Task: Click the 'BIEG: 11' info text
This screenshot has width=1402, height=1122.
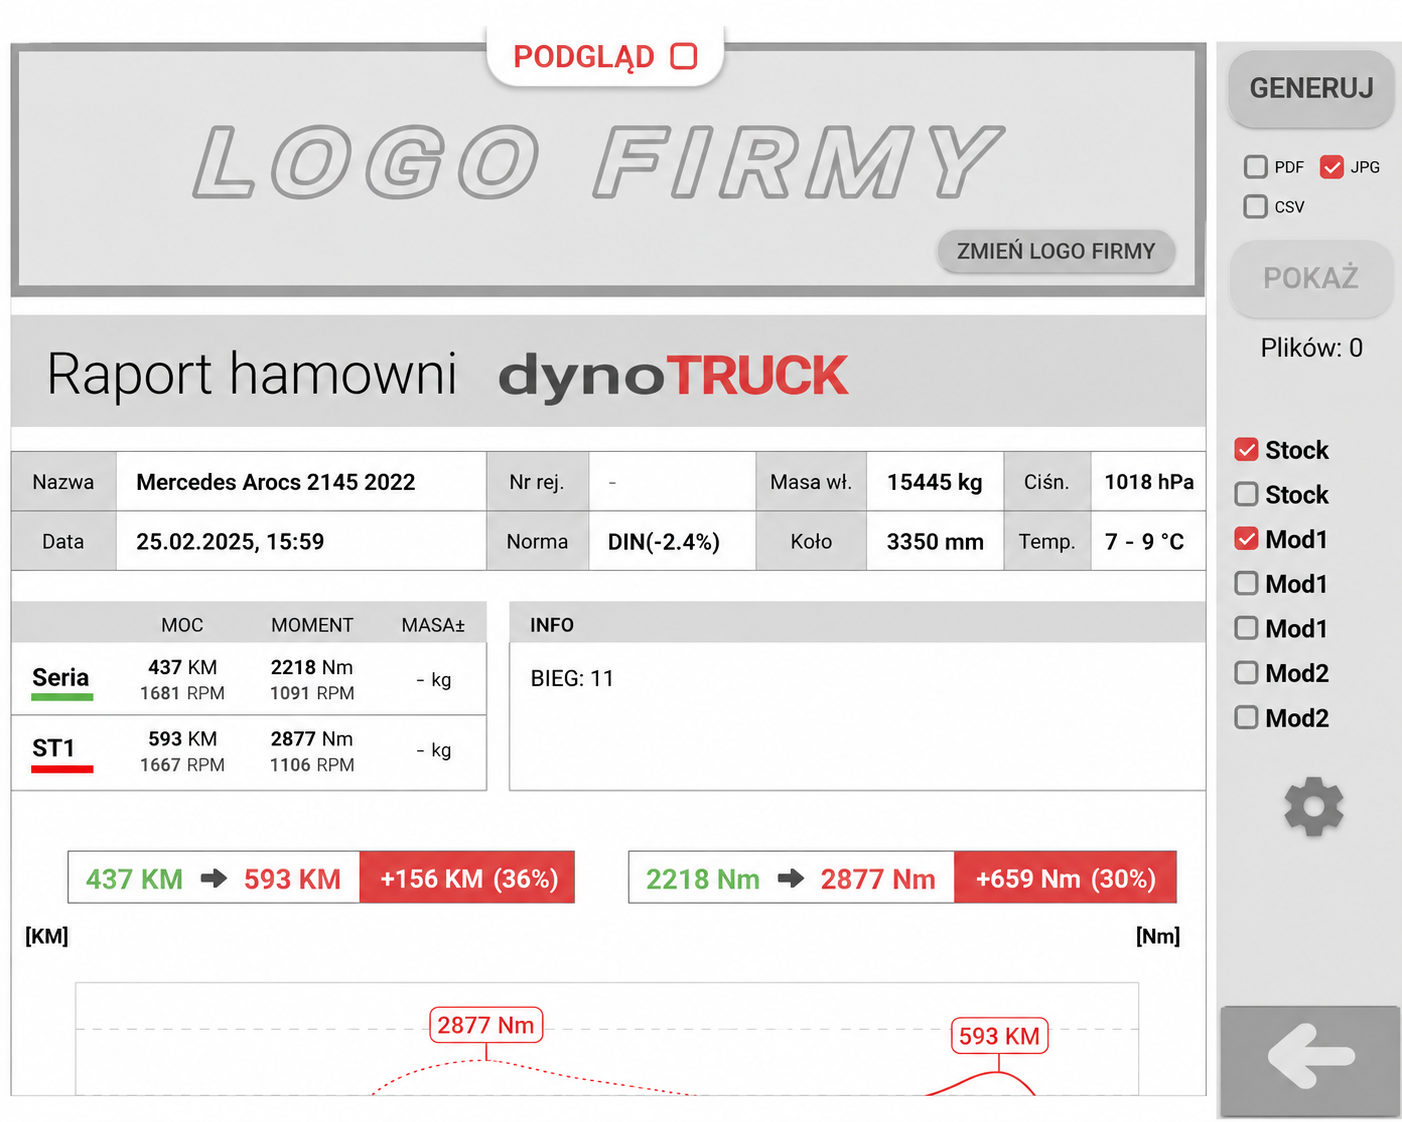Action: click(x=572, y=678)
